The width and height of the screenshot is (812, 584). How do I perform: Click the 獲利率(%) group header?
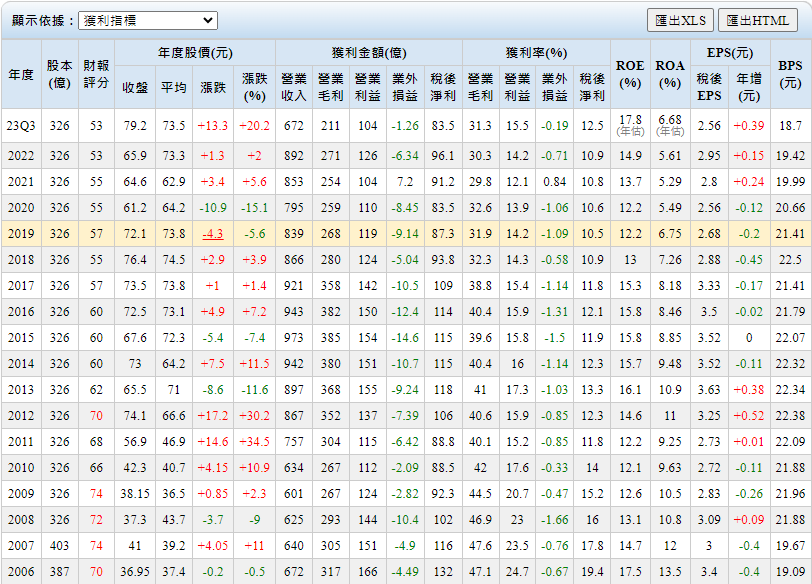[535, 53]
